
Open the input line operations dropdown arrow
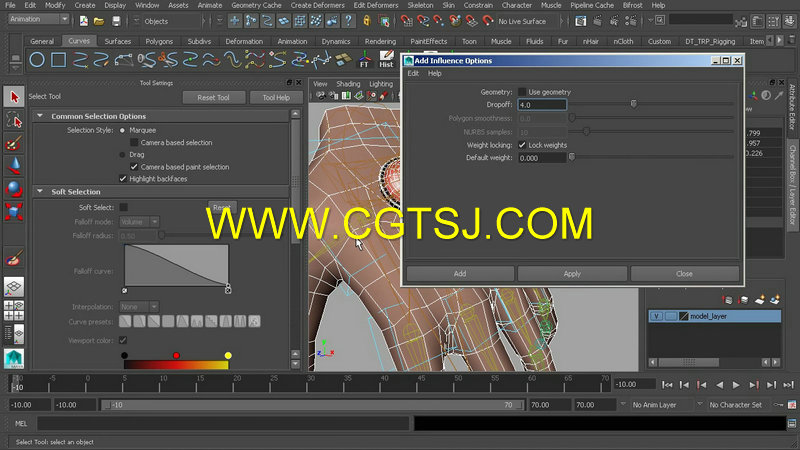point(651,21)
